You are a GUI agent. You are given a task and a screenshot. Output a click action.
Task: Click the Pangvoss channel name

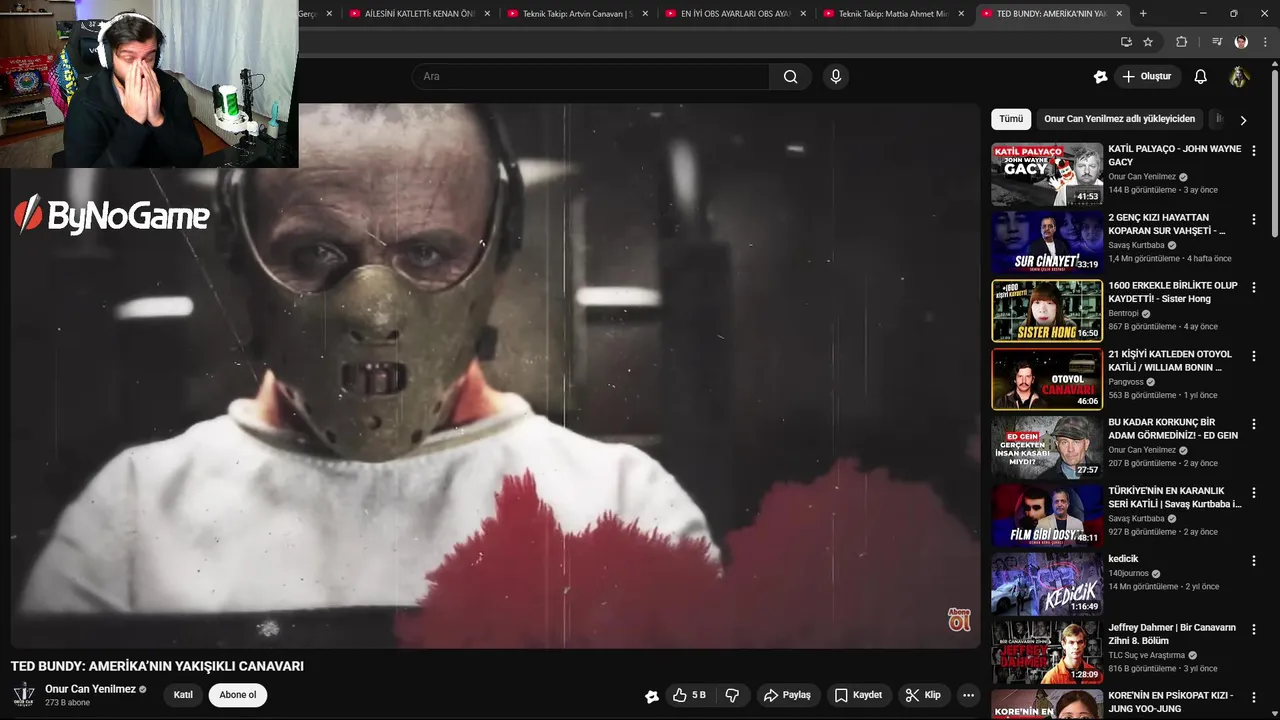[1126, 382]
